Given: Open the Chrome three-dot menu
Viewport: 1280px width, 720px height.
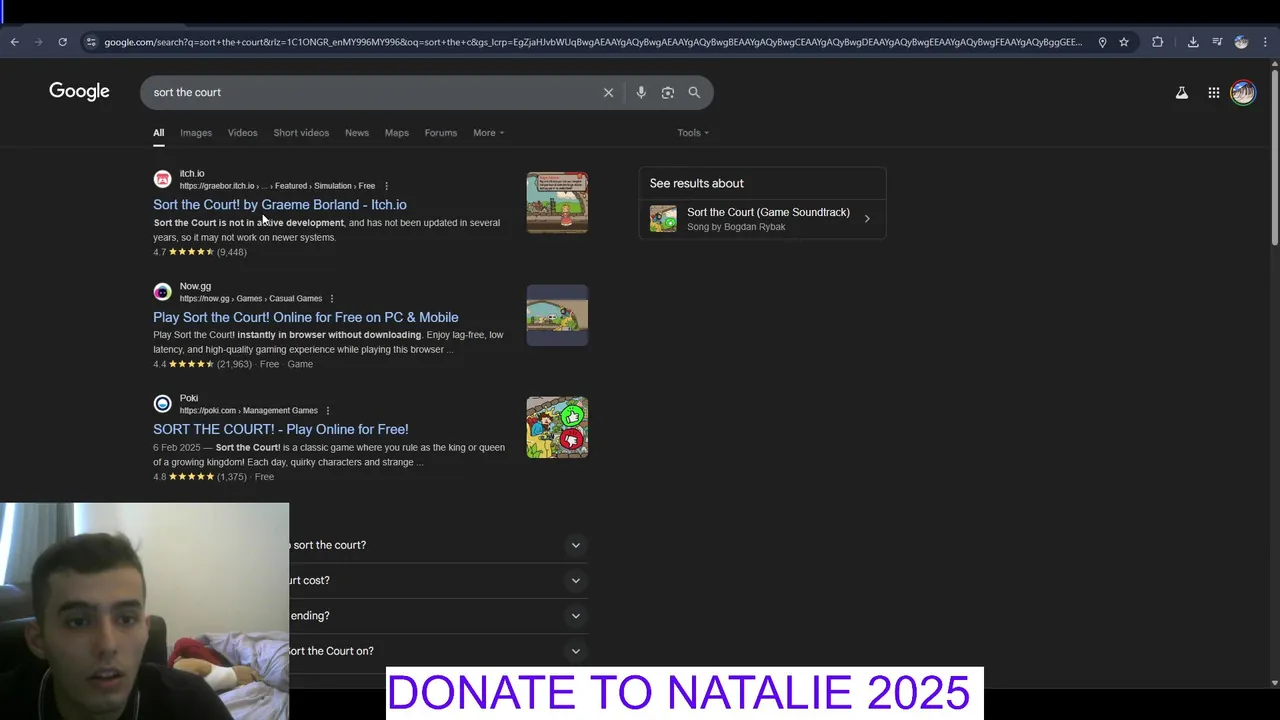Looking at the screenshot, I should (x=1266, y=42).
